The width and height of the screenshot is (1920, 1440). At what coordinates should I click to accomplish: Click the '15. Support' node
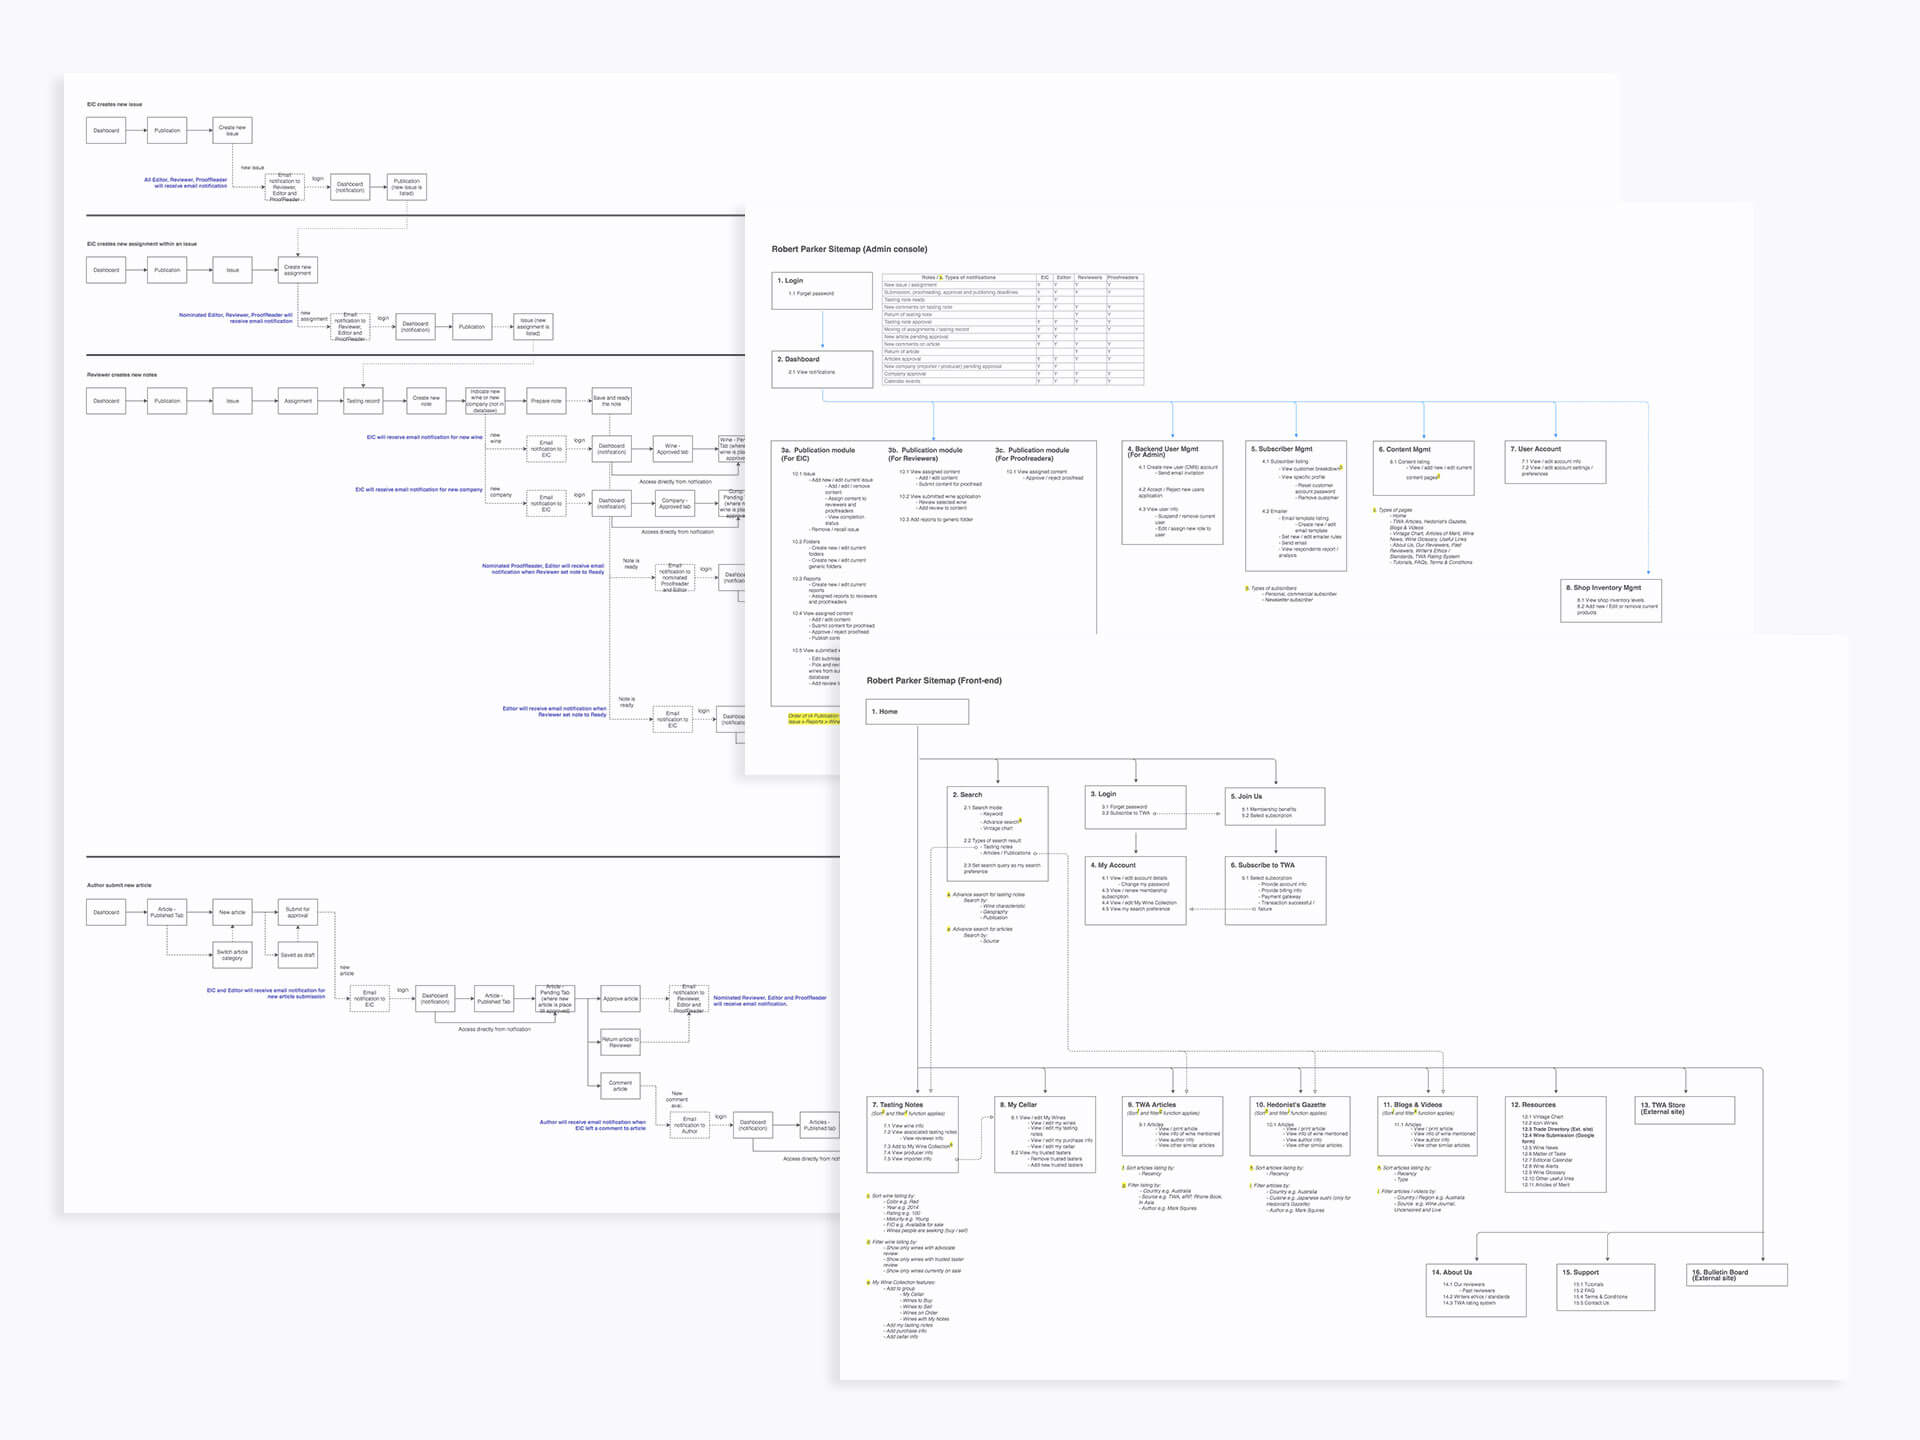pyautogui.click(x=1606, y=1286)
